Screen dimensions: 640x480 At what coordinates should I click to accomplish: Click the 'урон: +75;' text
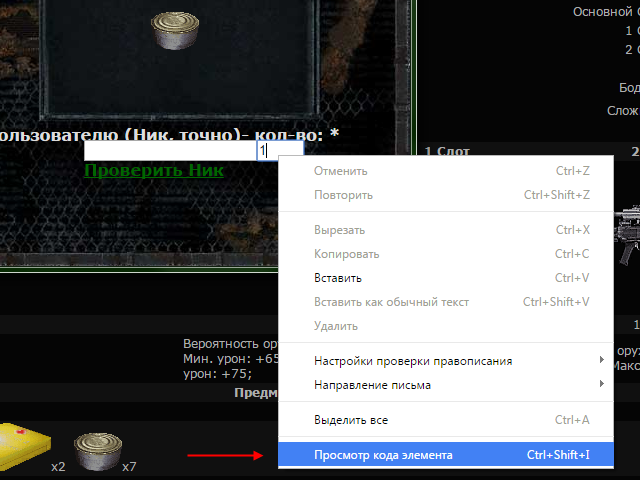click(218, 374)
